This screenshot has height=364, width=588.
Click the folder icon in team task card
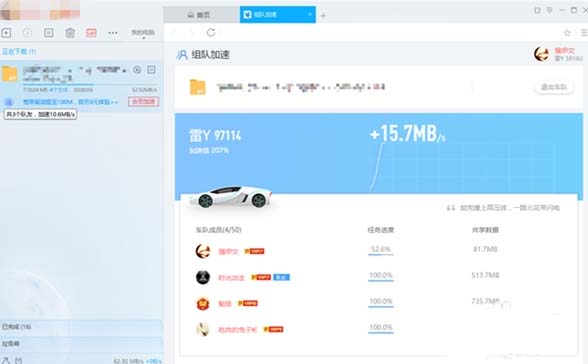click(x=198, y=87)
